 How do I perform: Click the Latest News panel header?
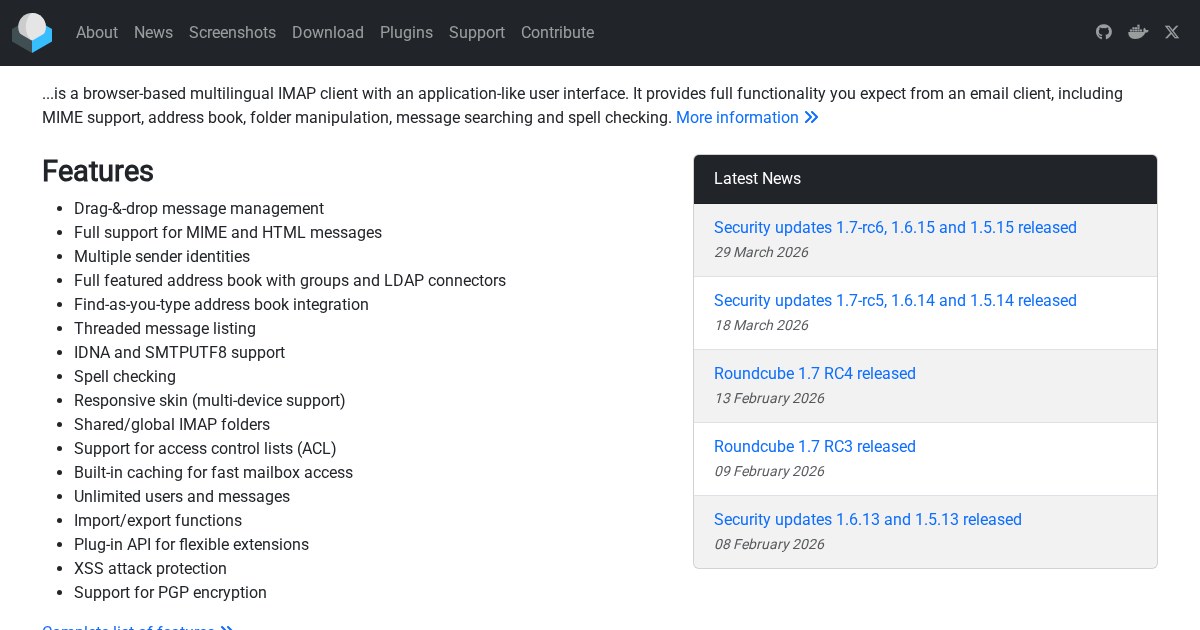pos(925,179)
